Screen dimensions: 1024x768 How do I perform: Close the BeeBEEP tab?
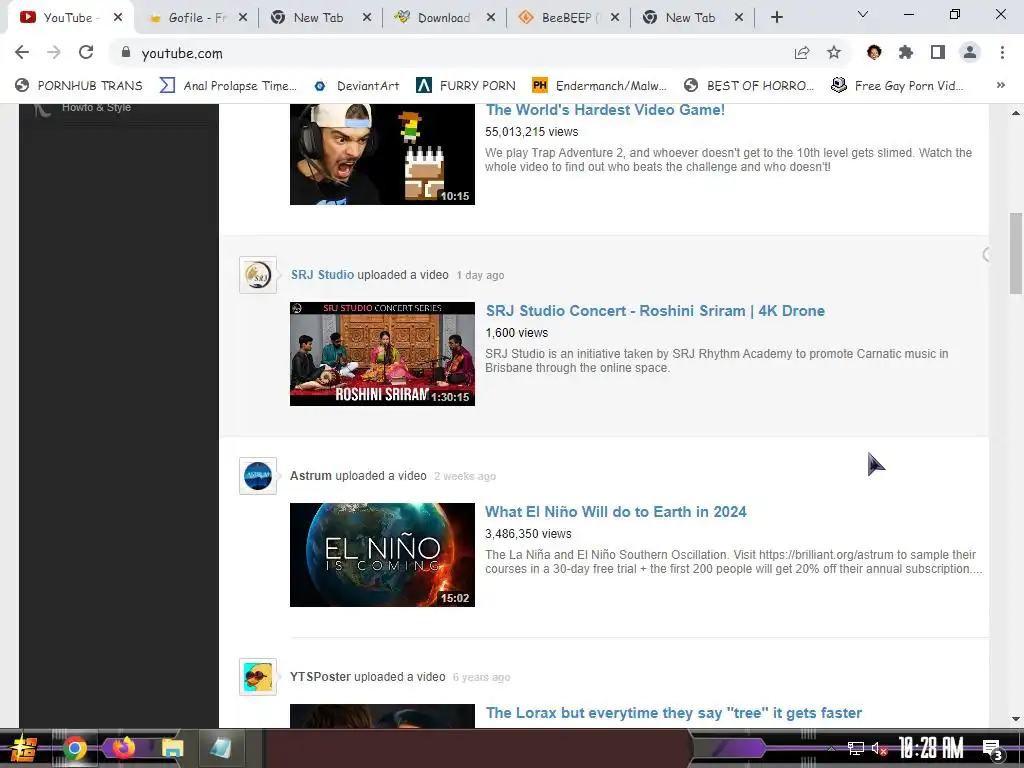click(x=615, y=18)
